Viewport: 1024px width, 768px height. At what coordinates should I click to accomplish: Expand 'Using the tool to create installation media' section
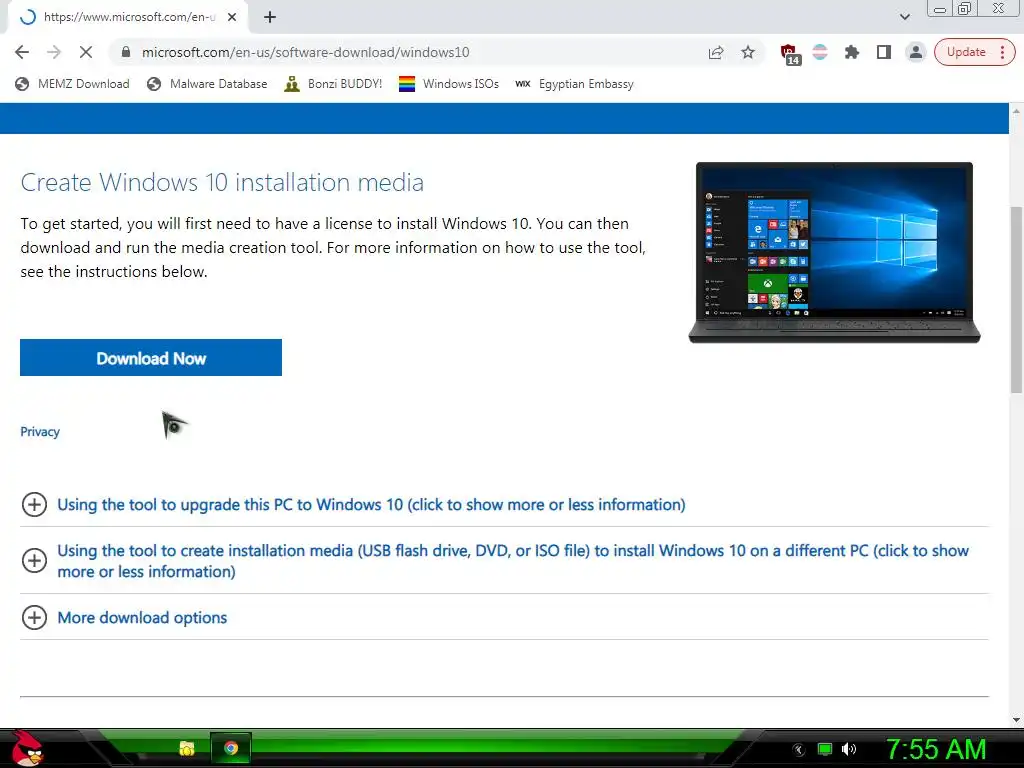tap(34, 560)
